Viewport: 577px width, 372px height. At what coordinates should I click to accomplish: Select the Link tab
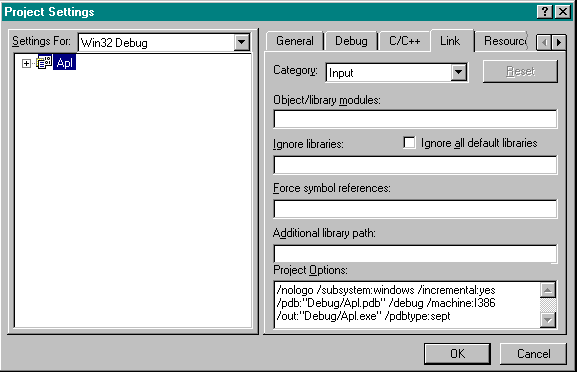tap(452, 40)
